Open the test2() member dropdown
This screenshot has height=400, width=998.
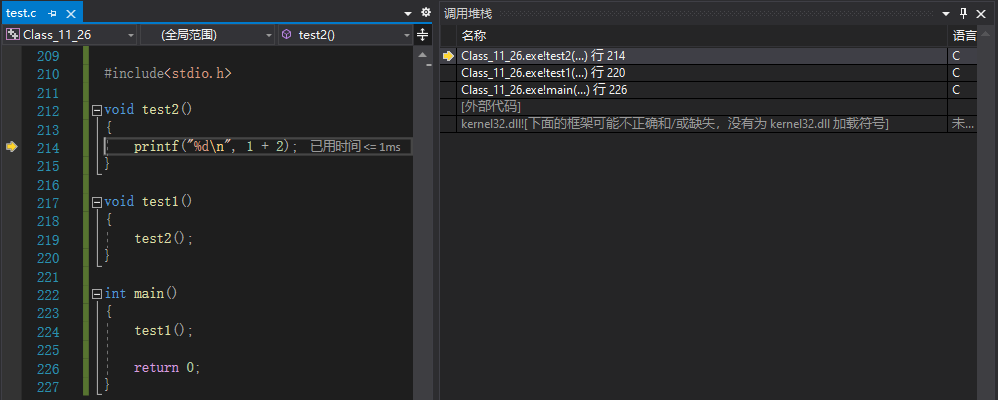346,35
